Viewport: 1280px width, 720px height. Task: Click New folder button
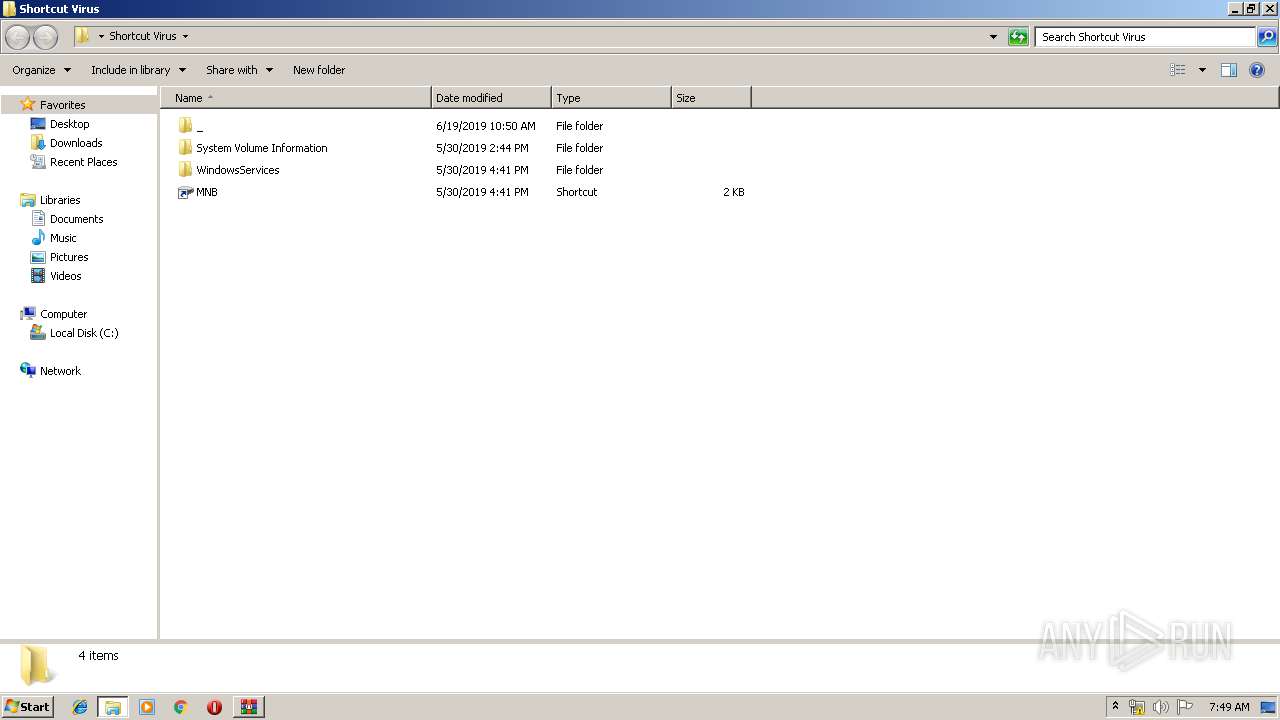pos(319,70)
